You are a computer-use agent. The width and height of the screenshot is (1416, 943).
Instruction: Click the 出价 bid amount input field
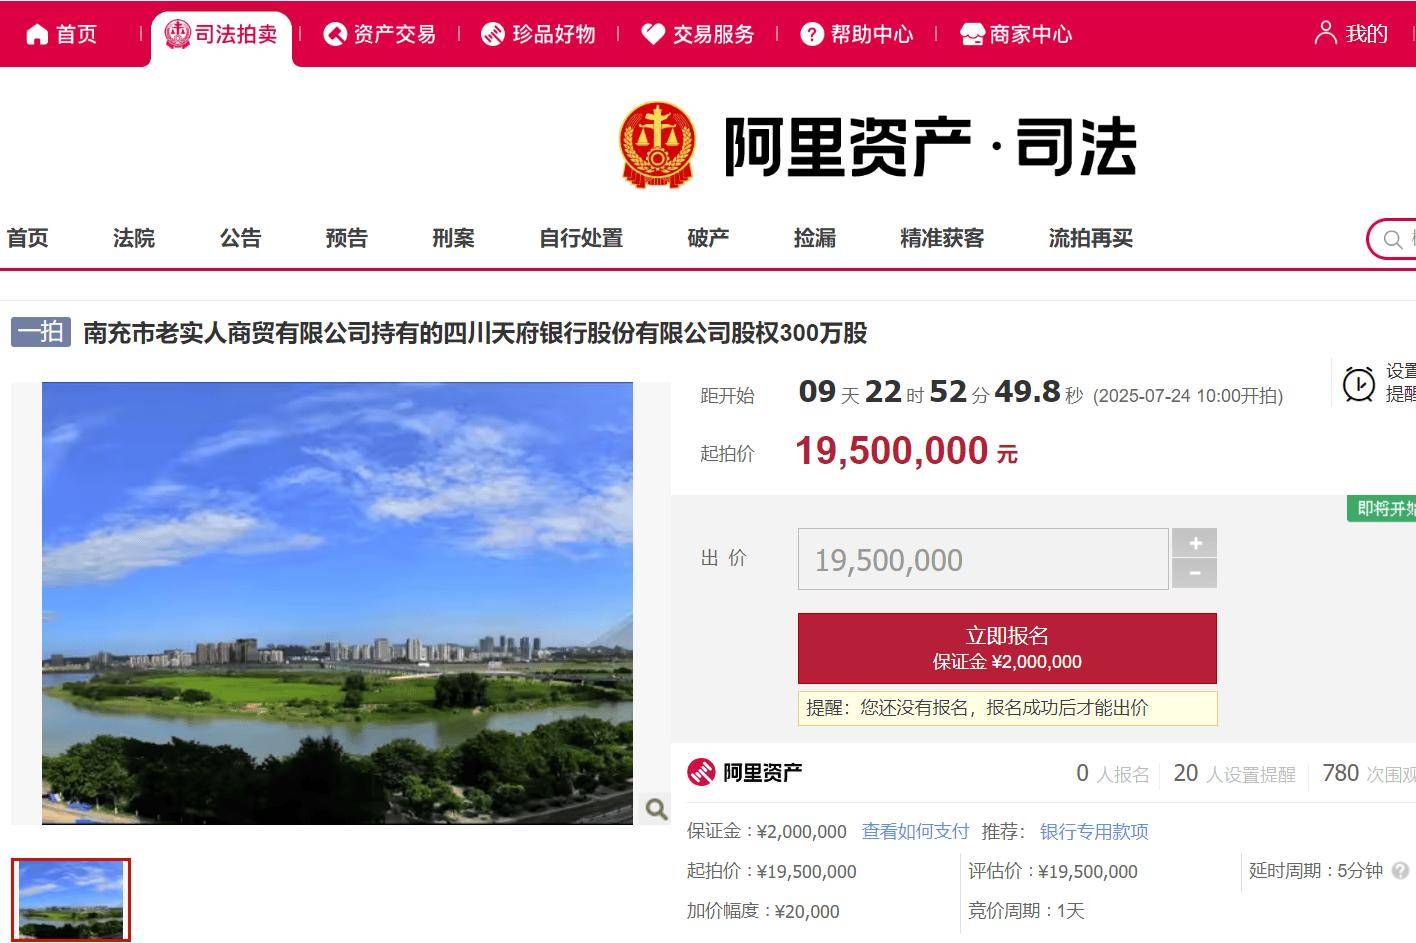pyautogui.click(x=983, y=559)
